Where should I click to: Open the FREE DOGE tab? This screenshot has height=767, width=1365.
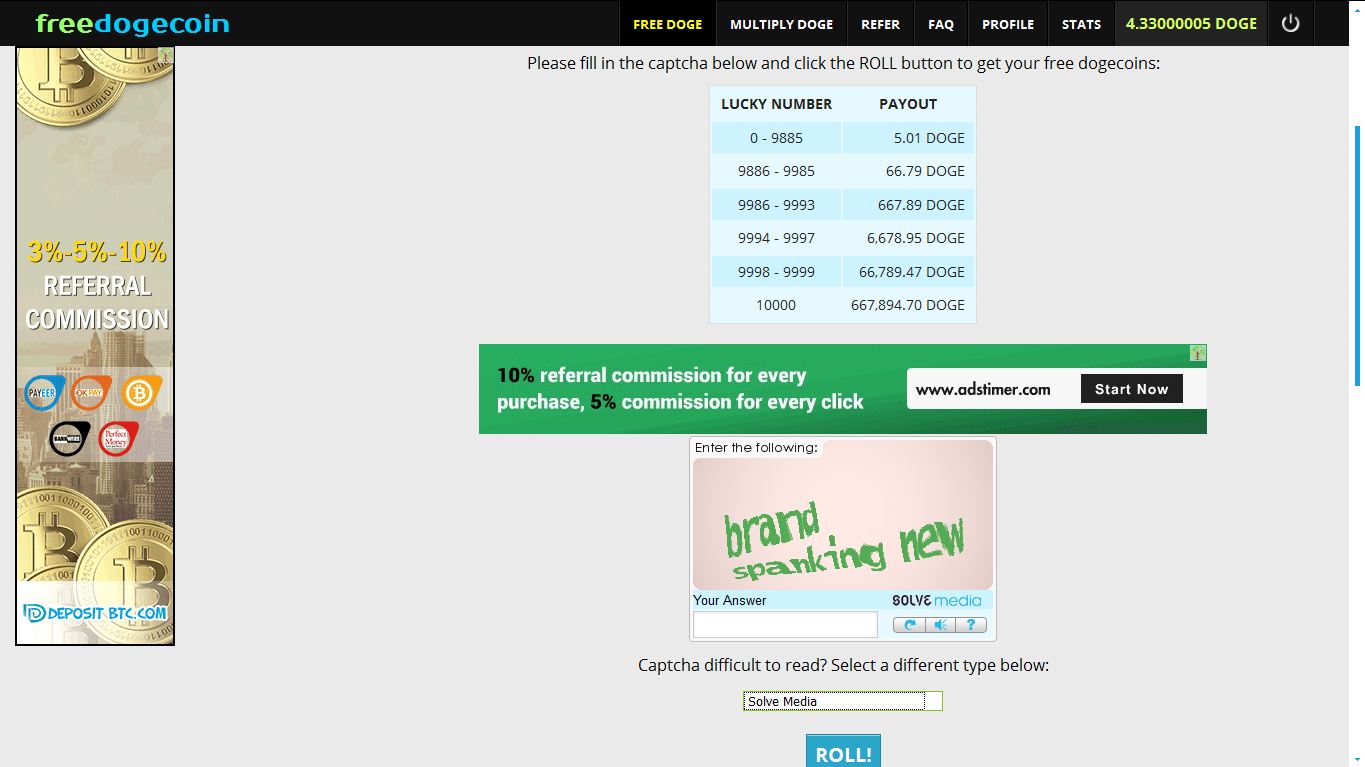[x=668, y=24]
